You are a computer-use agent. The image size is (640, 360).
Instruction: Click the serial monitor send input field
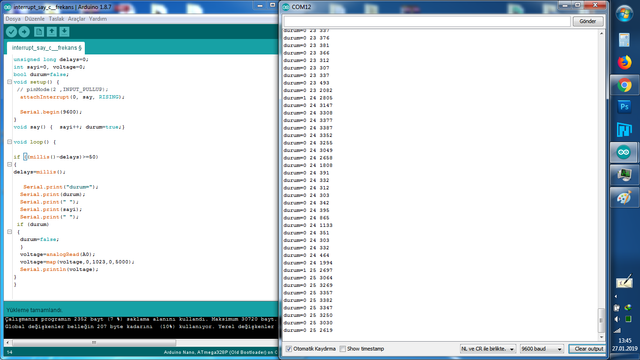coord(427,21)
